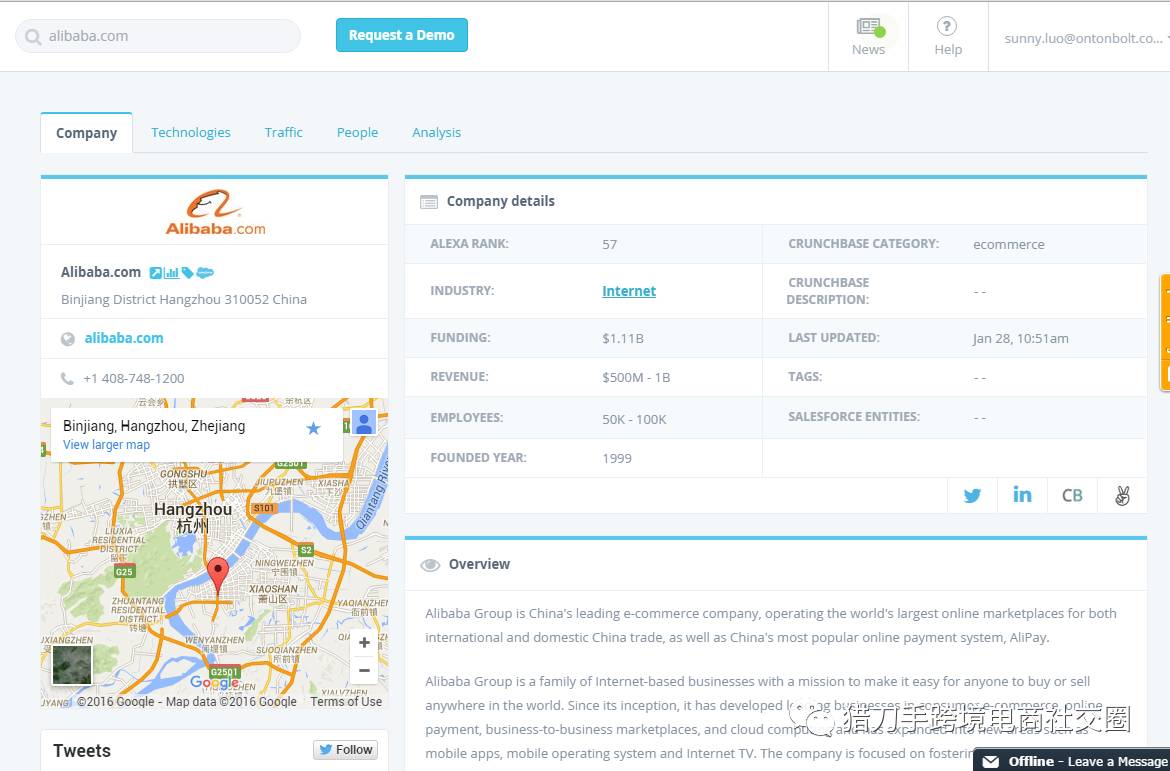The height and width of the screenshot is (771, 1170).
Task: Click Binjiang, Hangzhou, Zhejiang map title
Action: (154, 426)
